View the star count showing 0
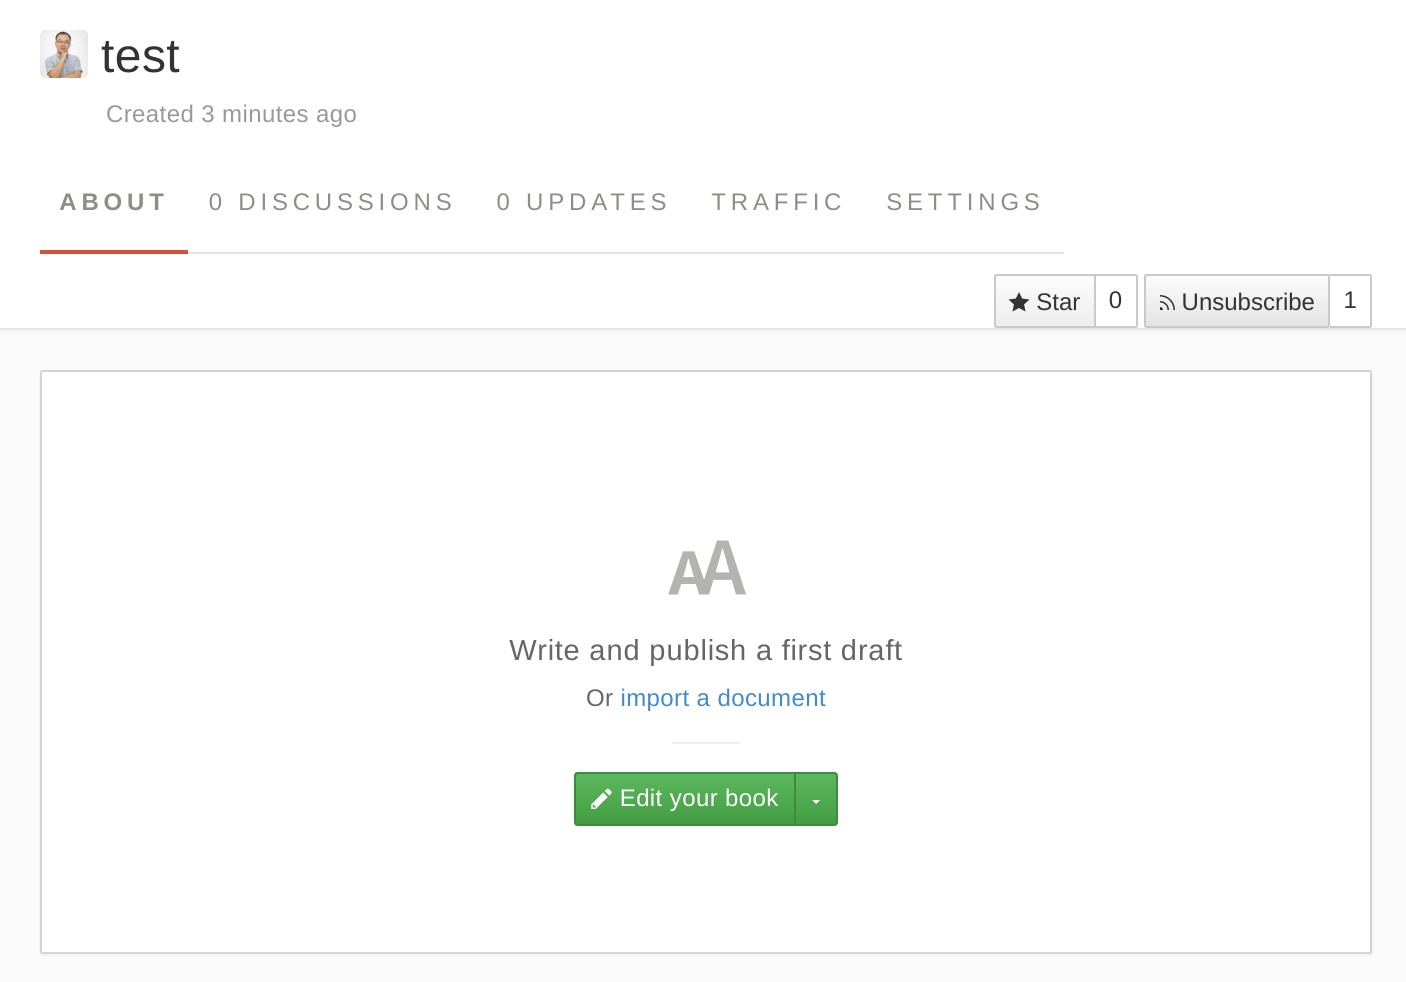Image resolution: width=1406 pixels, height=982 pixels. pyautogui.click(x=1115, y=301)
